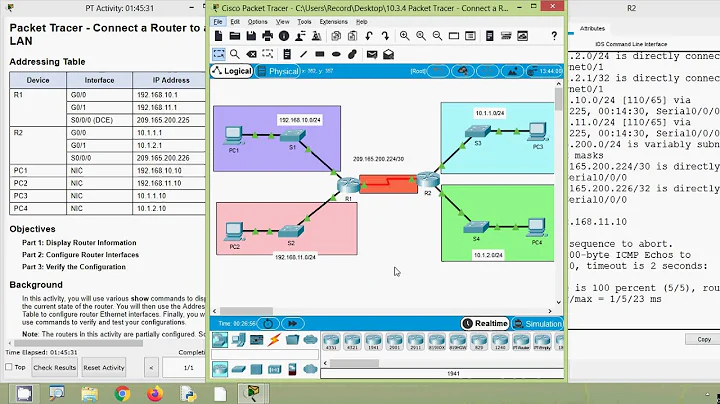Choose the Draw Line tool
The height and width of the screenshot is (404, 720).
click(x=304, y=54)
